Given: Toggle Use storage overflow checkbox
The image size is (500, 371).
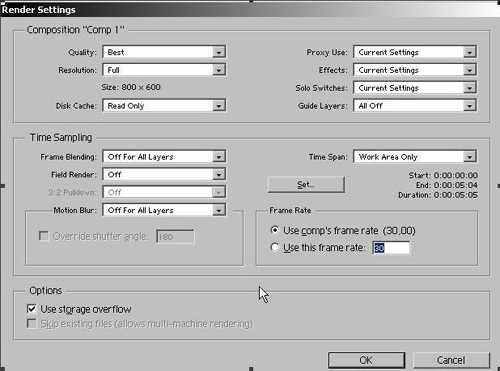Looking at the screenshot, I should 32,309.
